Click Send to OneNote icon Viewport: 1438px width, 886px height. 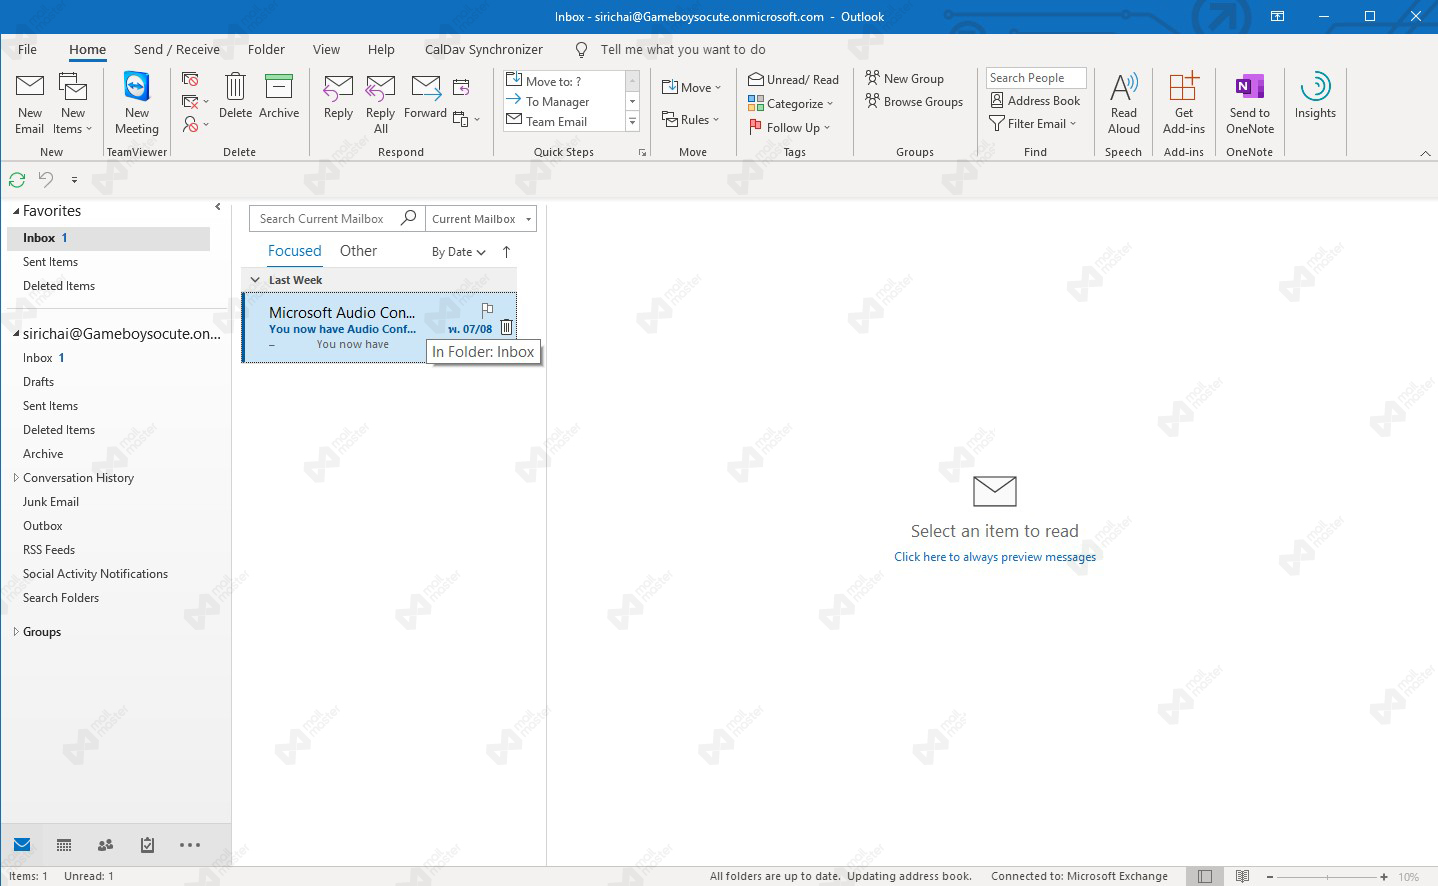(x=1249, y=88)
